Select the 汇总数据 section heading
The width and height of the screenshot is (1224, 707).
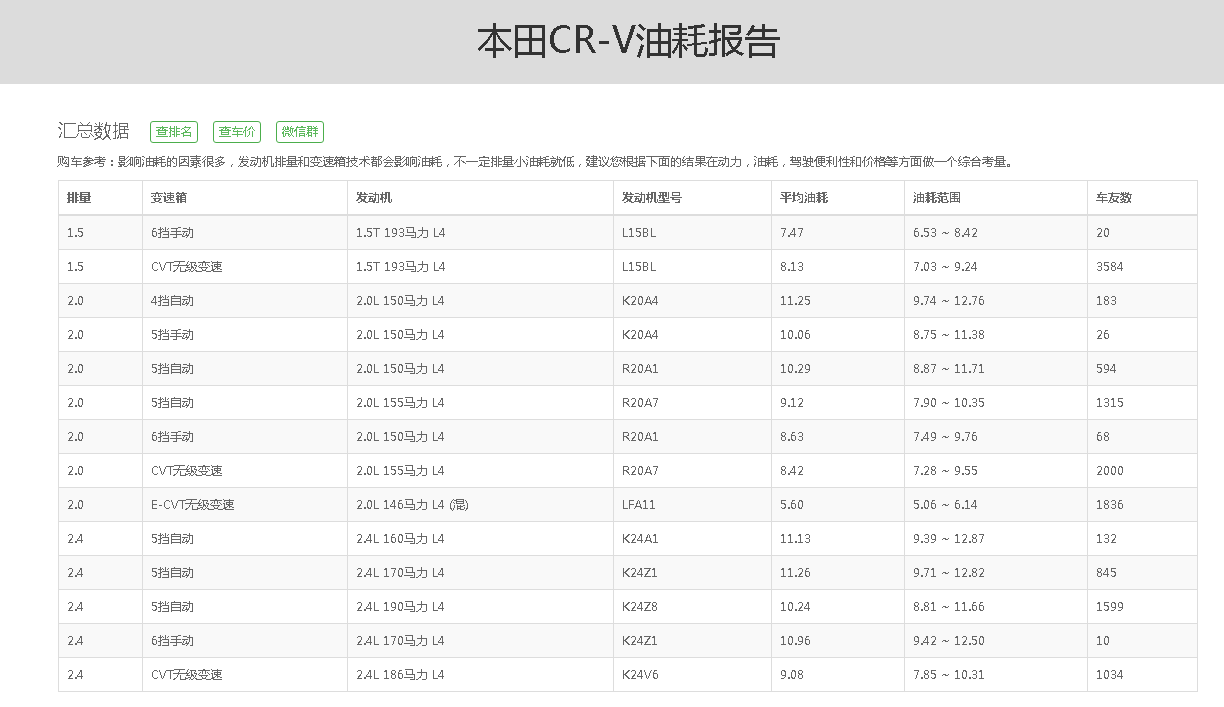coord(94,131)
